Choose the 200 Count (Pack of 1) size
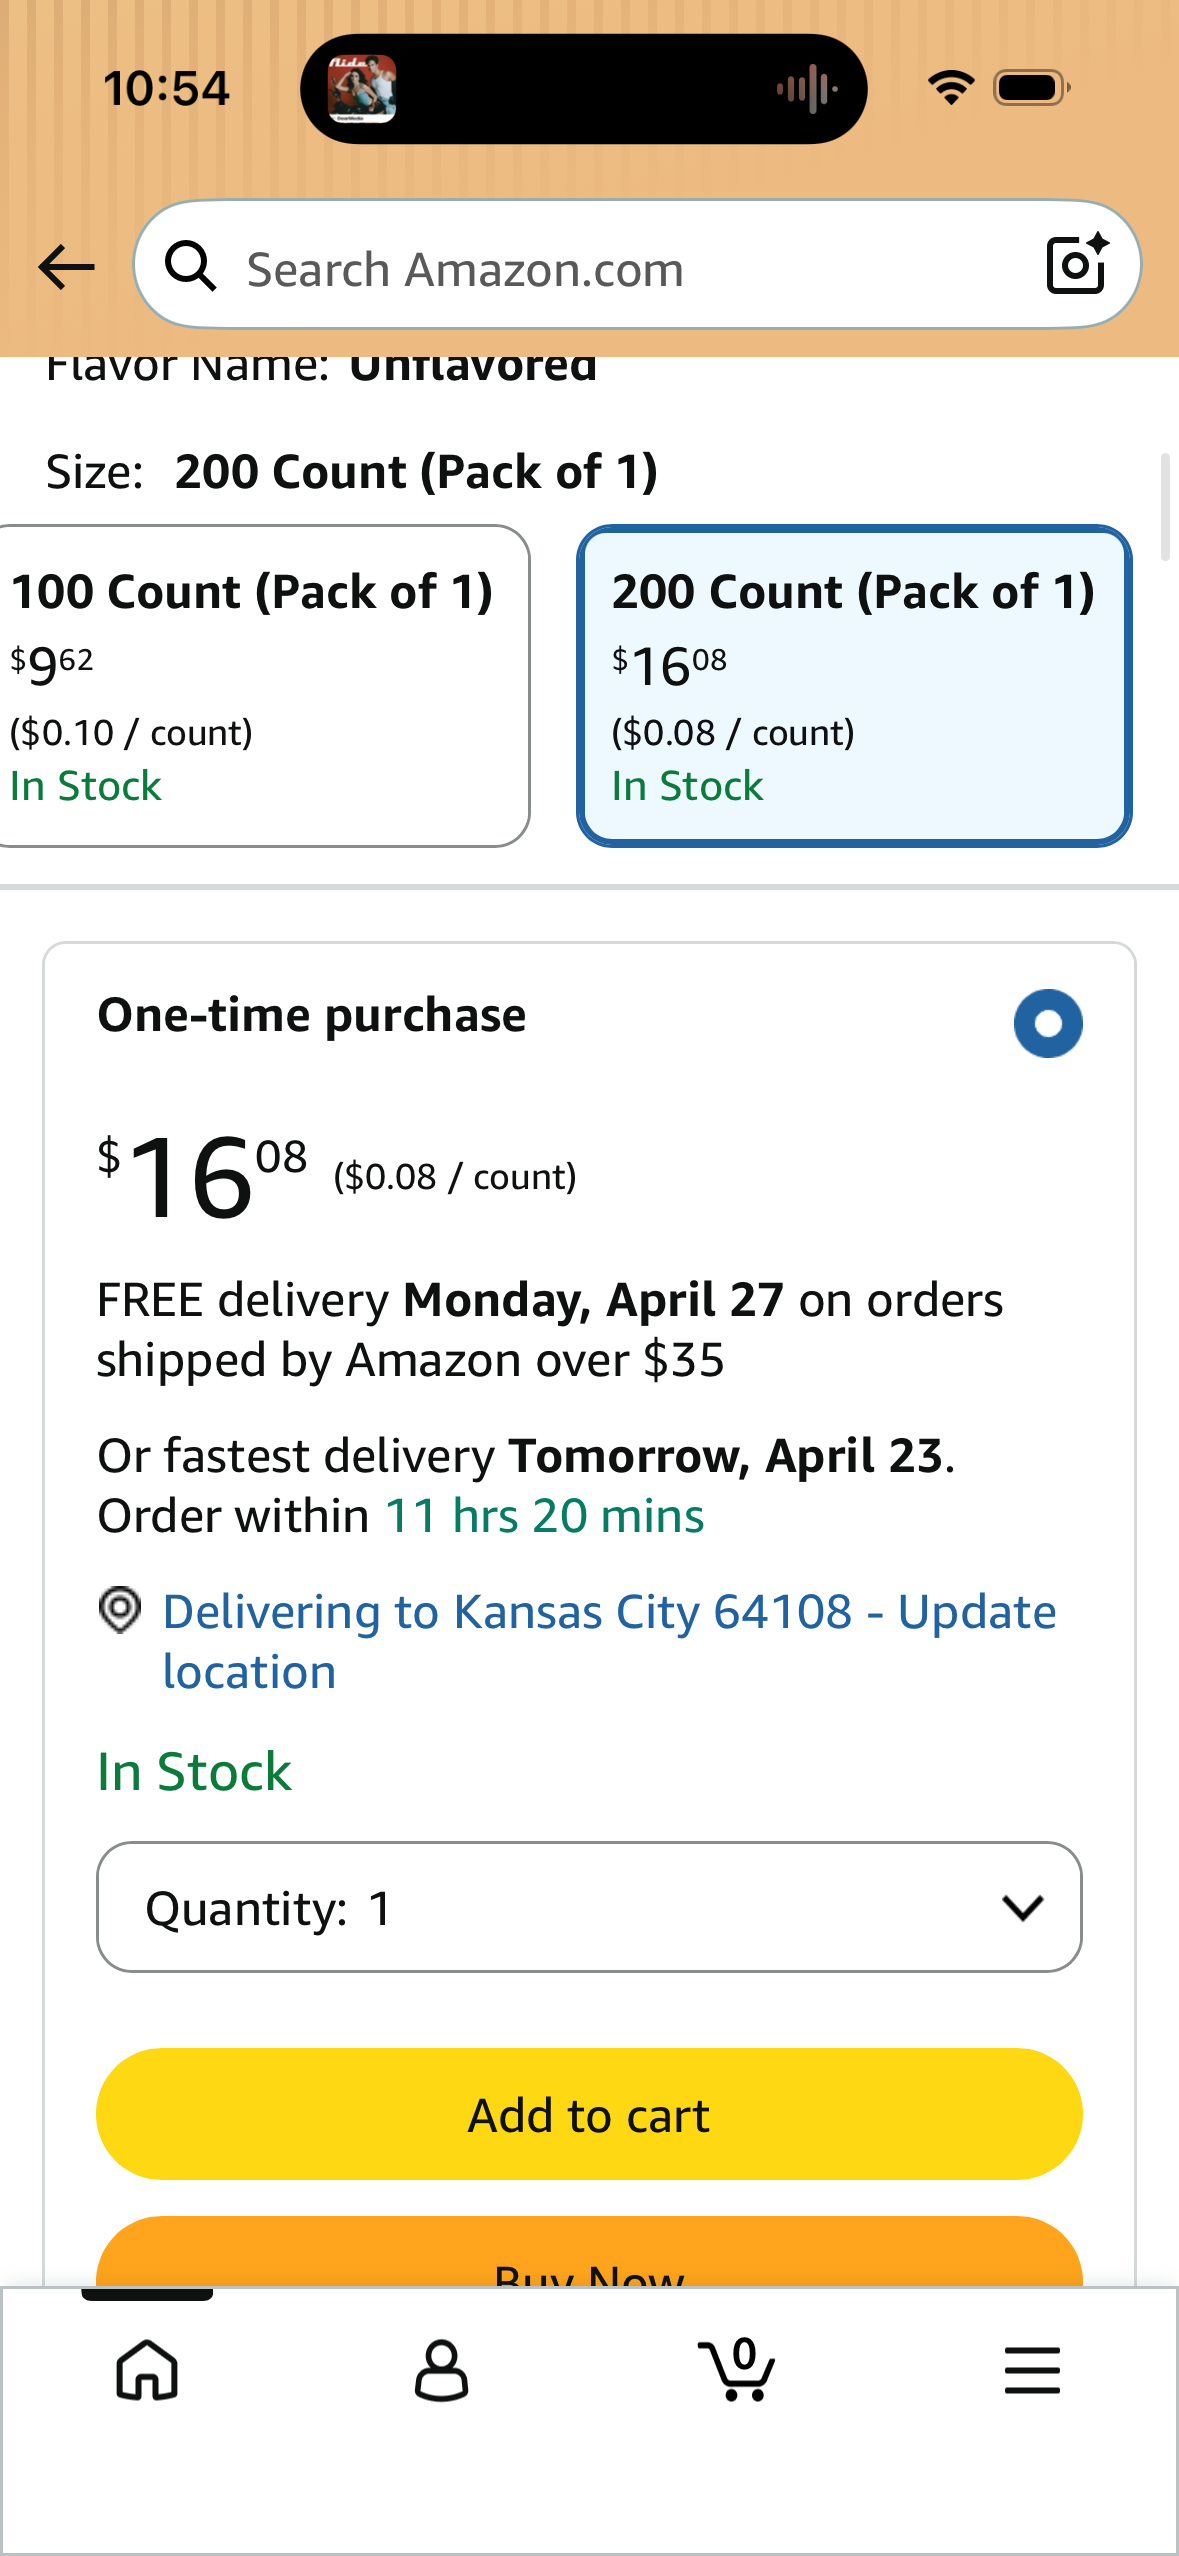 [x=854, y=686]
